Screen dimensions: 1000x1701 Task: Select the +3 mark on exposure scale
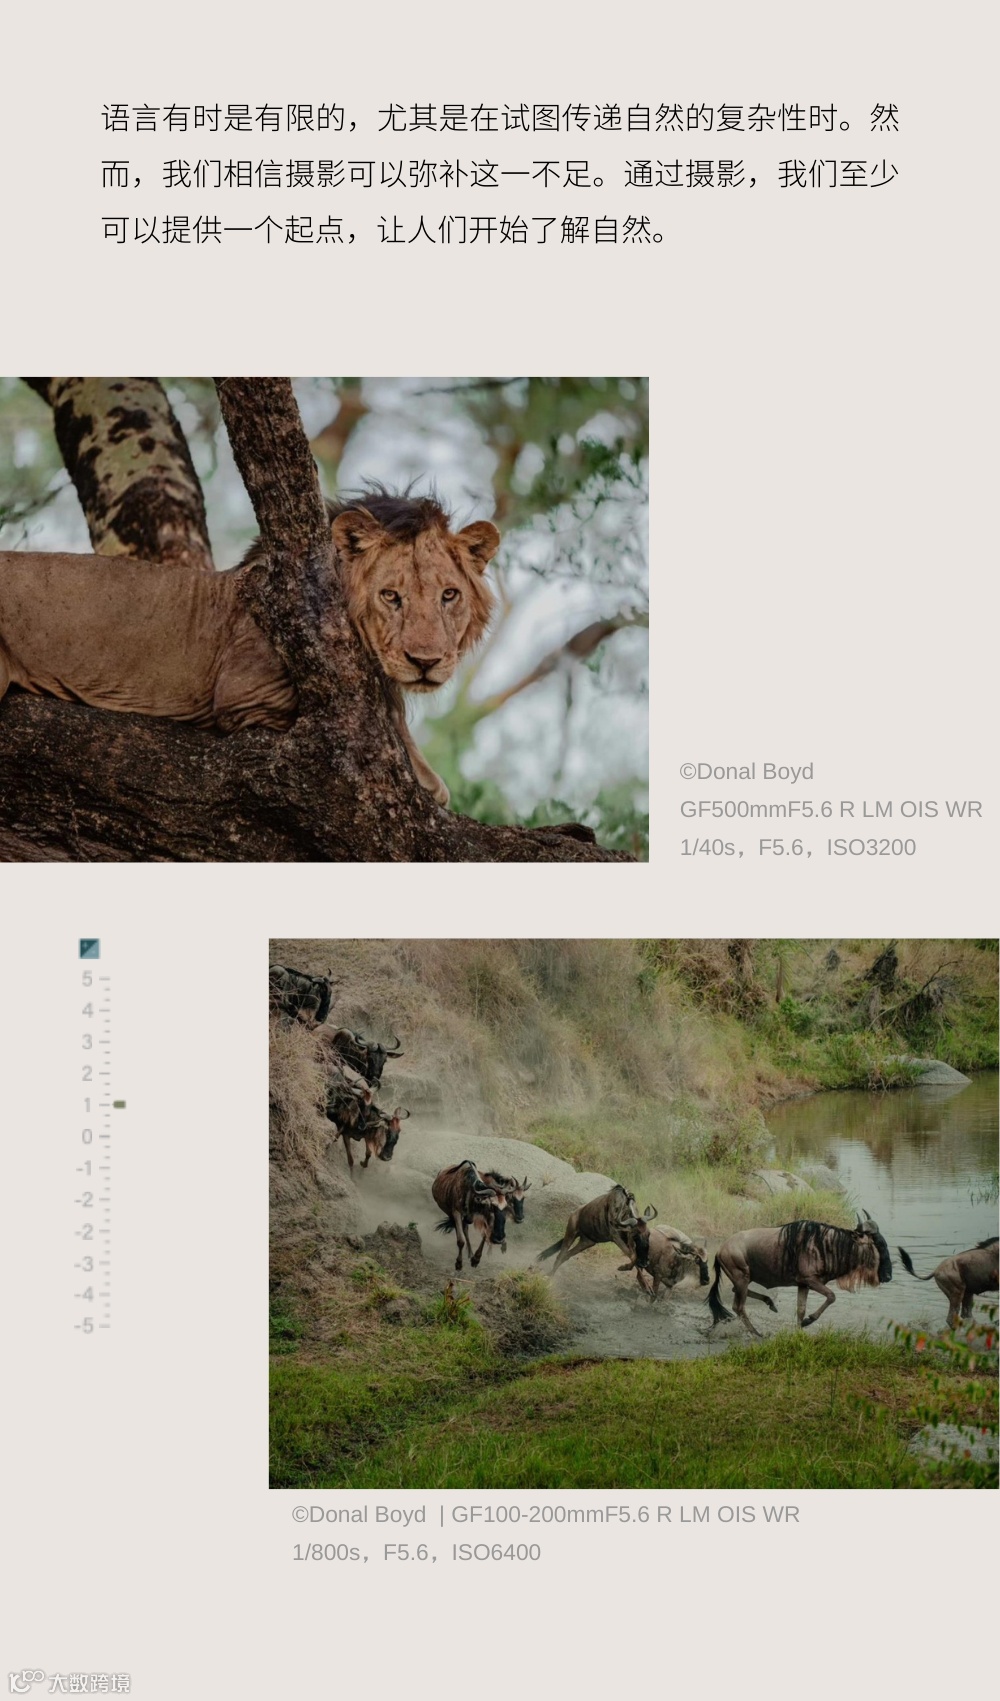pyautogui.click(x=88, y=1042)
